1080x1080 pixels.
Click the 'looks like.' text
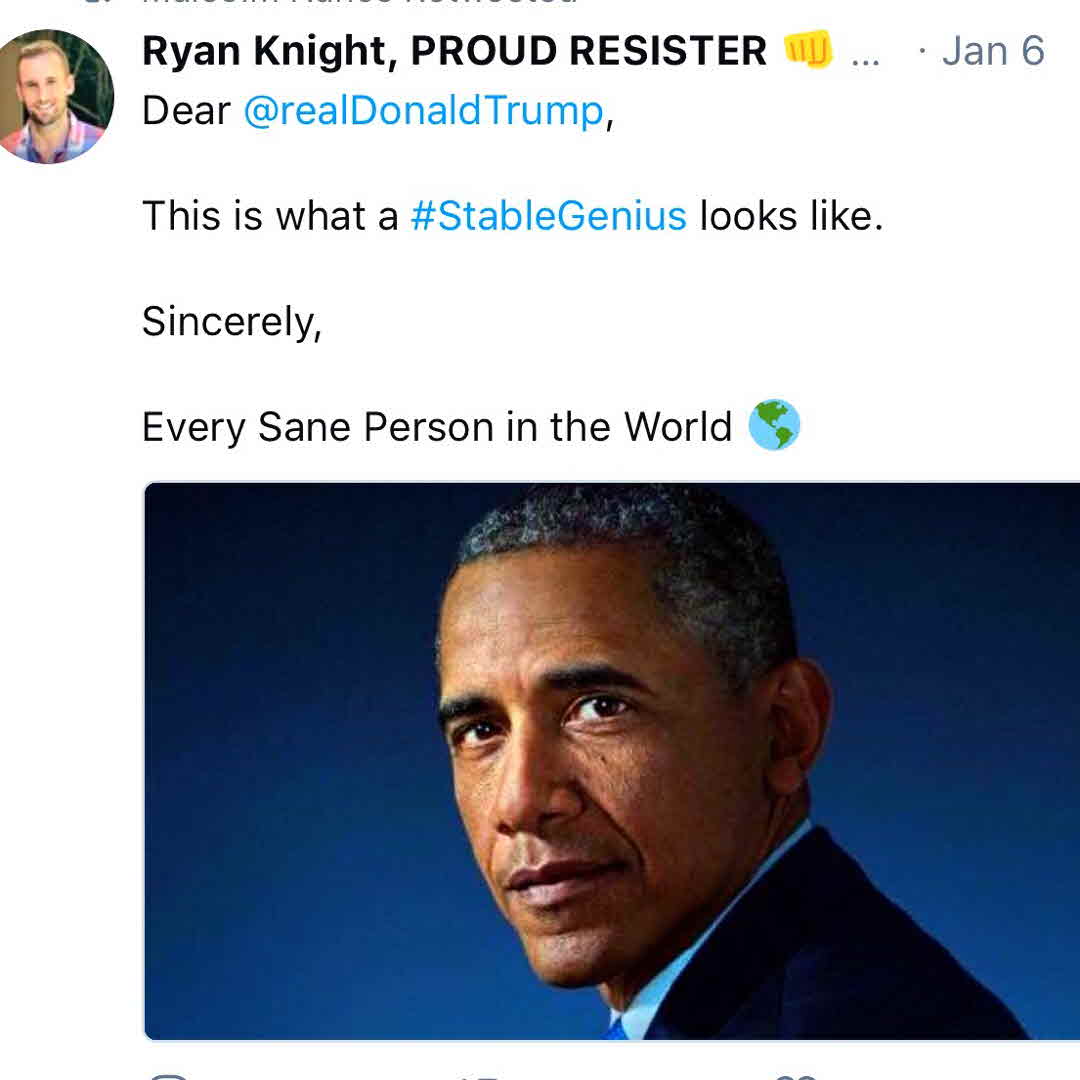coord(790,215)
